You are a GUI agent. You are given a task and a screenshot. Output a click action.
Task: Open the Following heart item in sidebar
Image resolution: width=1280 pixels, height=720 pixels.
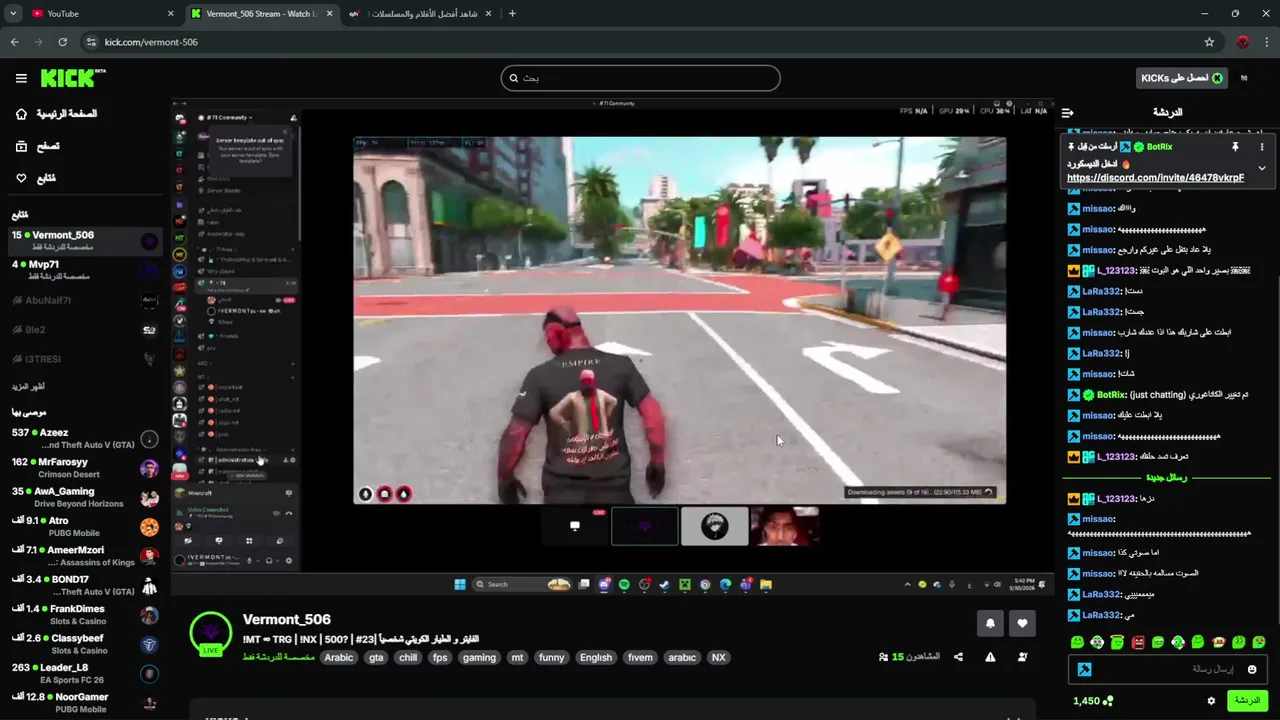[36, 178]
